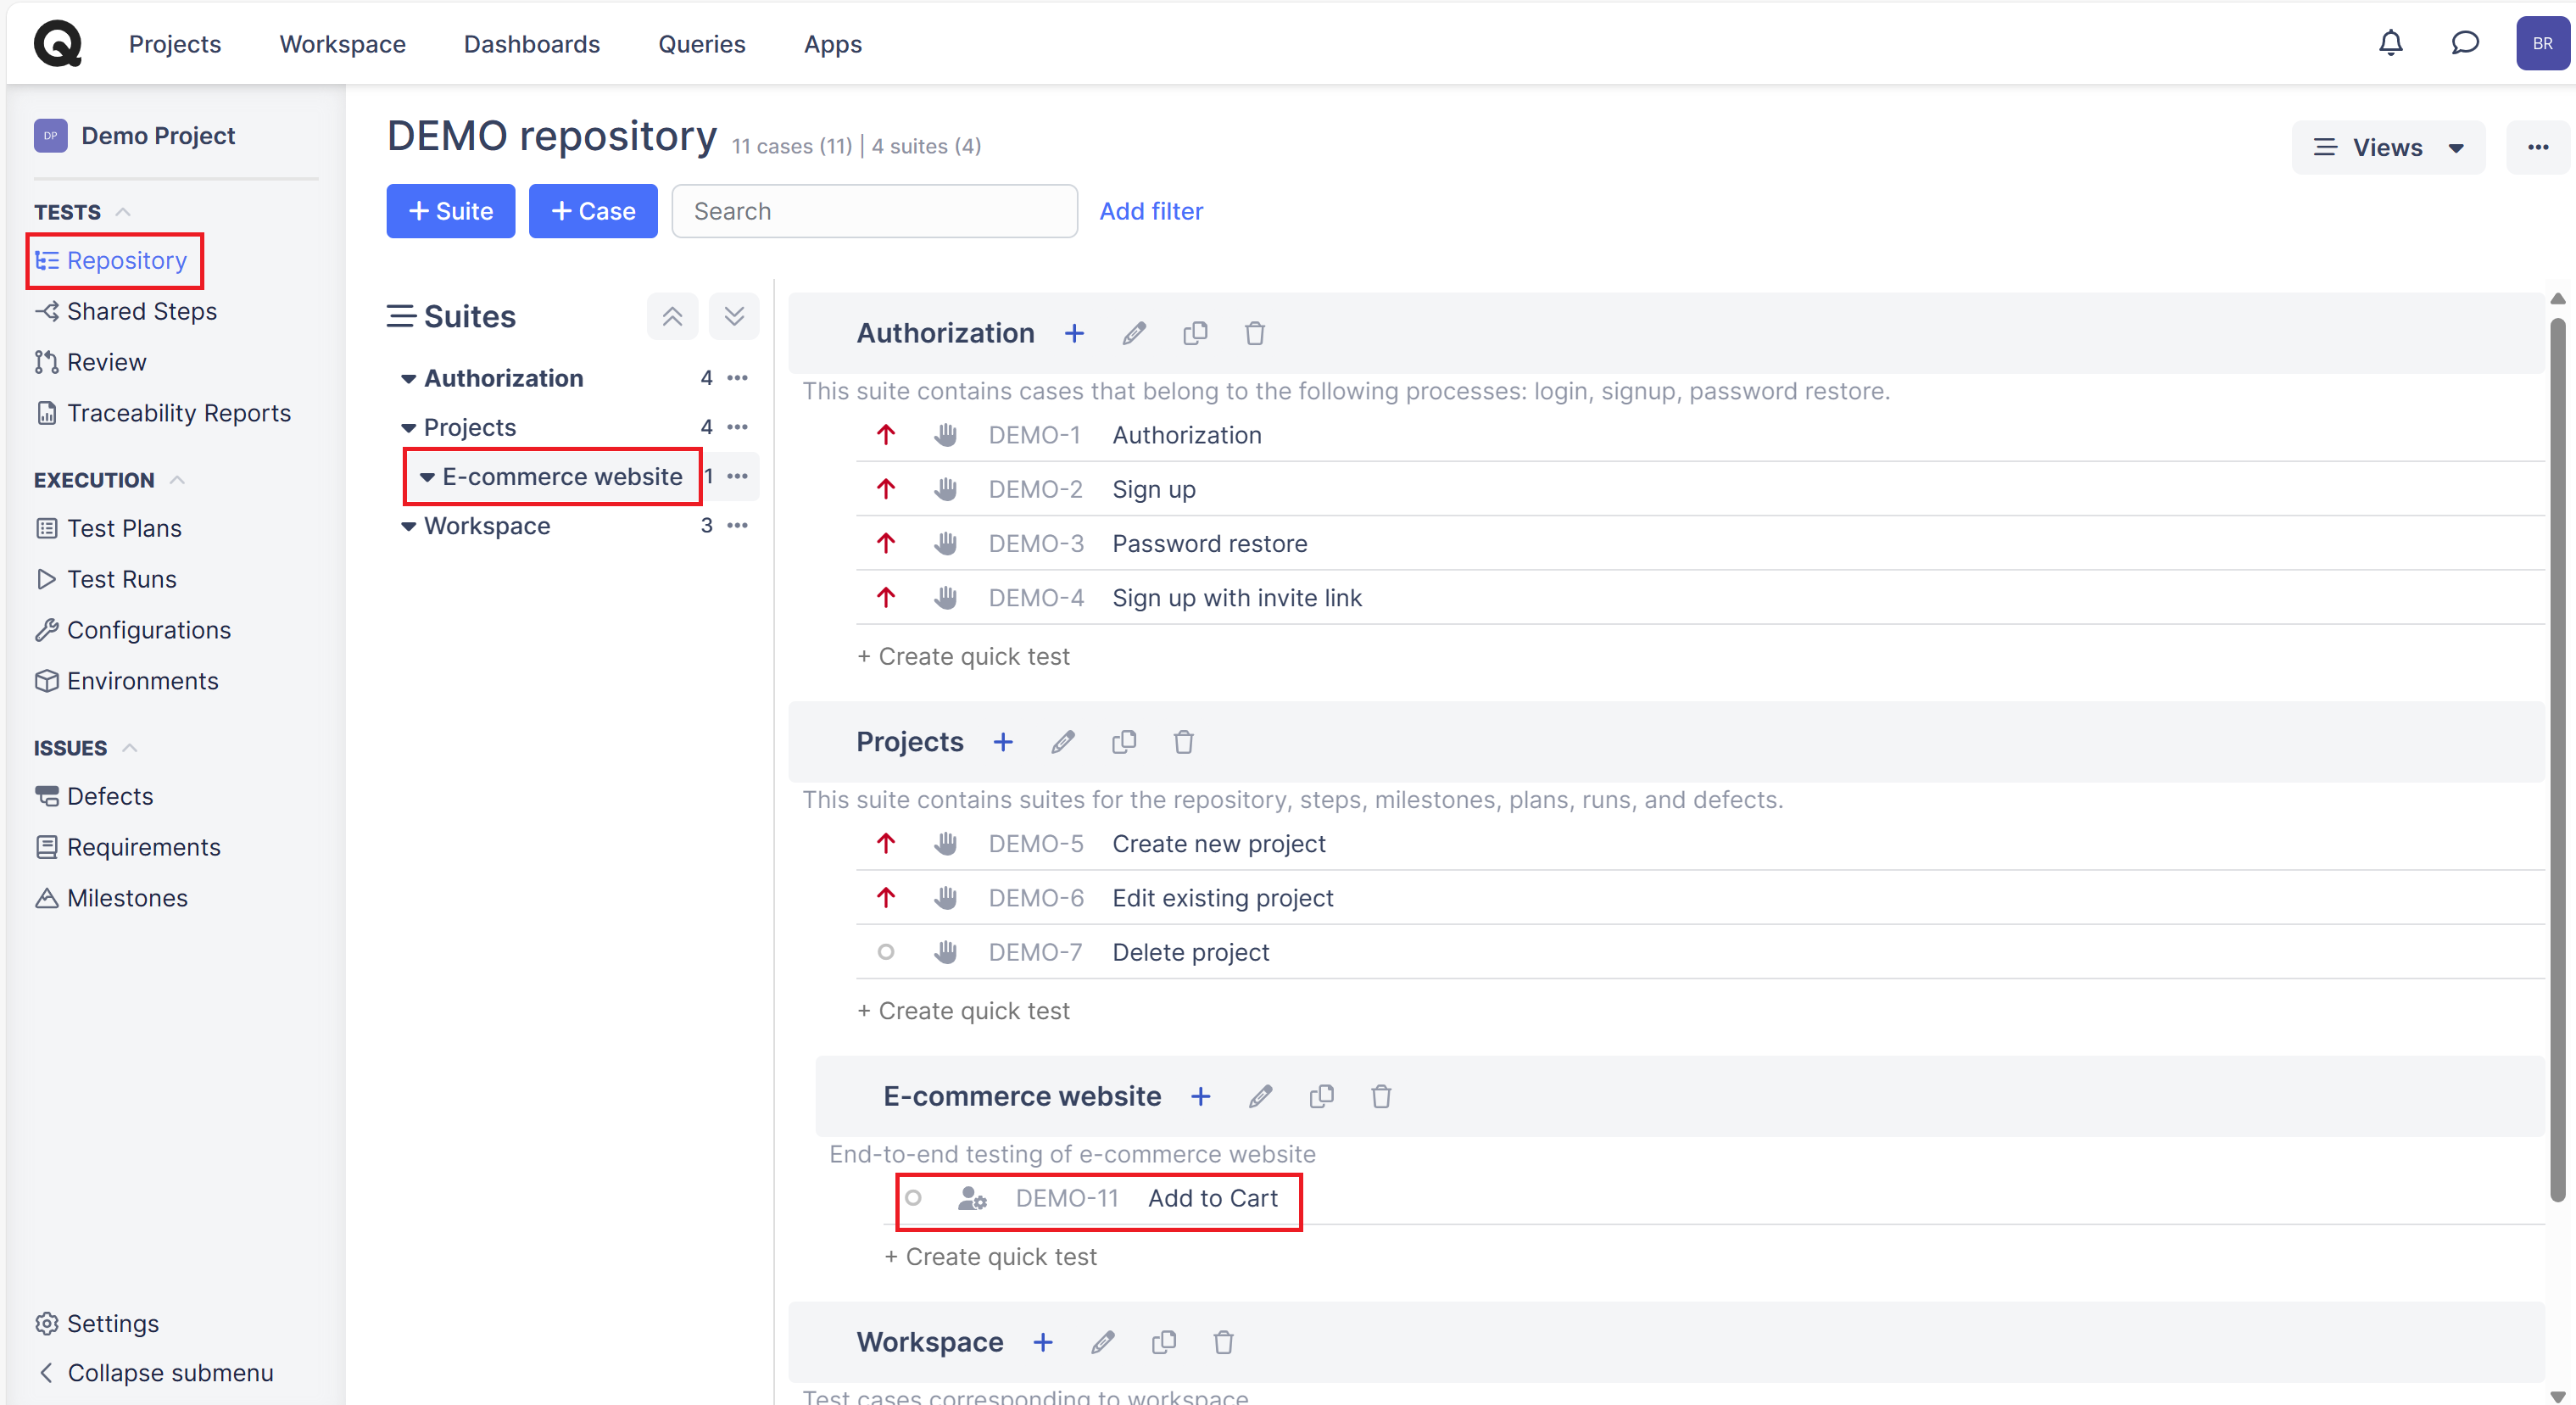Collapse the Projects suite tree arrow
This screenshot has width=2576, height=1405.
408,428
